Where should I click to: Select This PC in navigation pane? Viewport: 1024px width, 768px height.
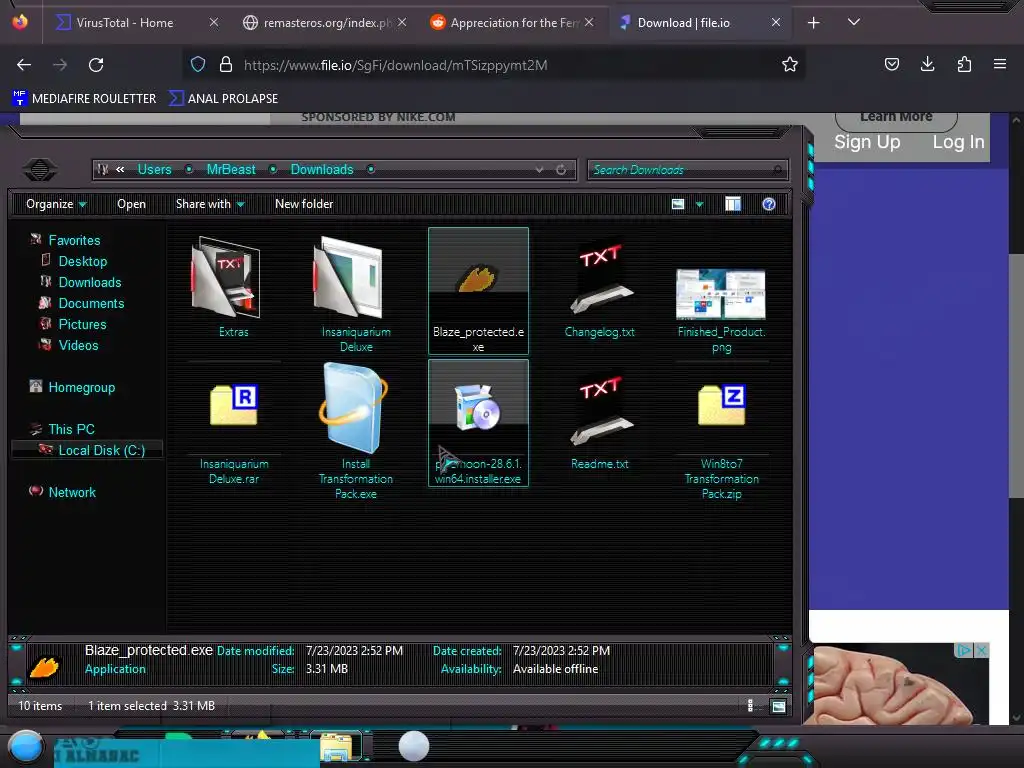click(71, 429)
